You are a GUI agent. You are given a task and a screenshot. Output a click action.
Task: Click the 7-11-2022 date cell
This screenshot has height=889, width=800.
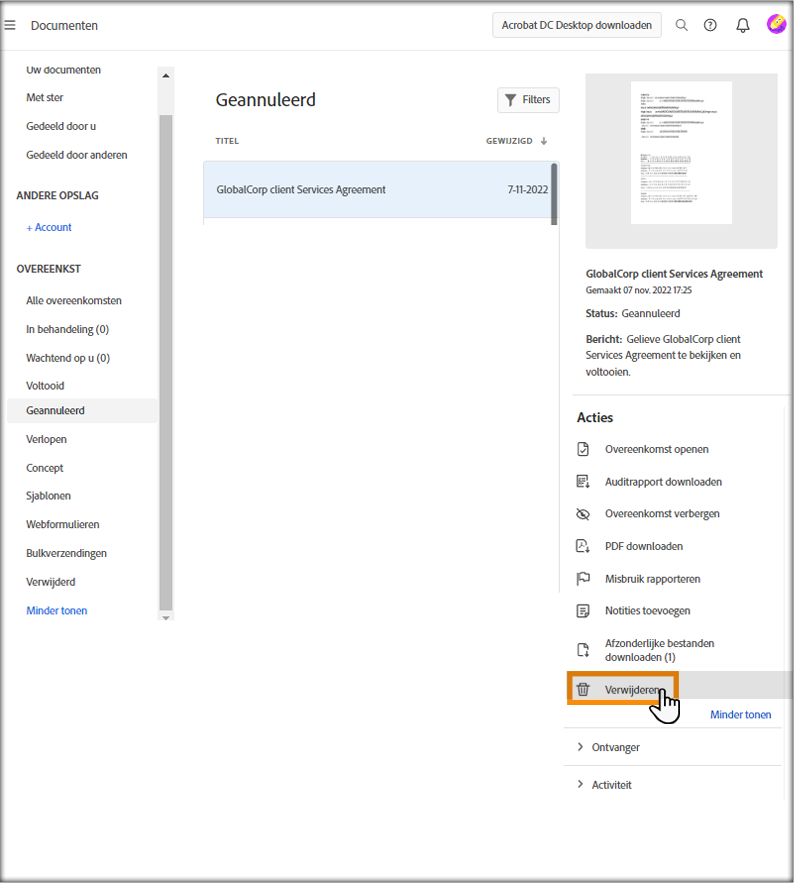pos(528,190)
